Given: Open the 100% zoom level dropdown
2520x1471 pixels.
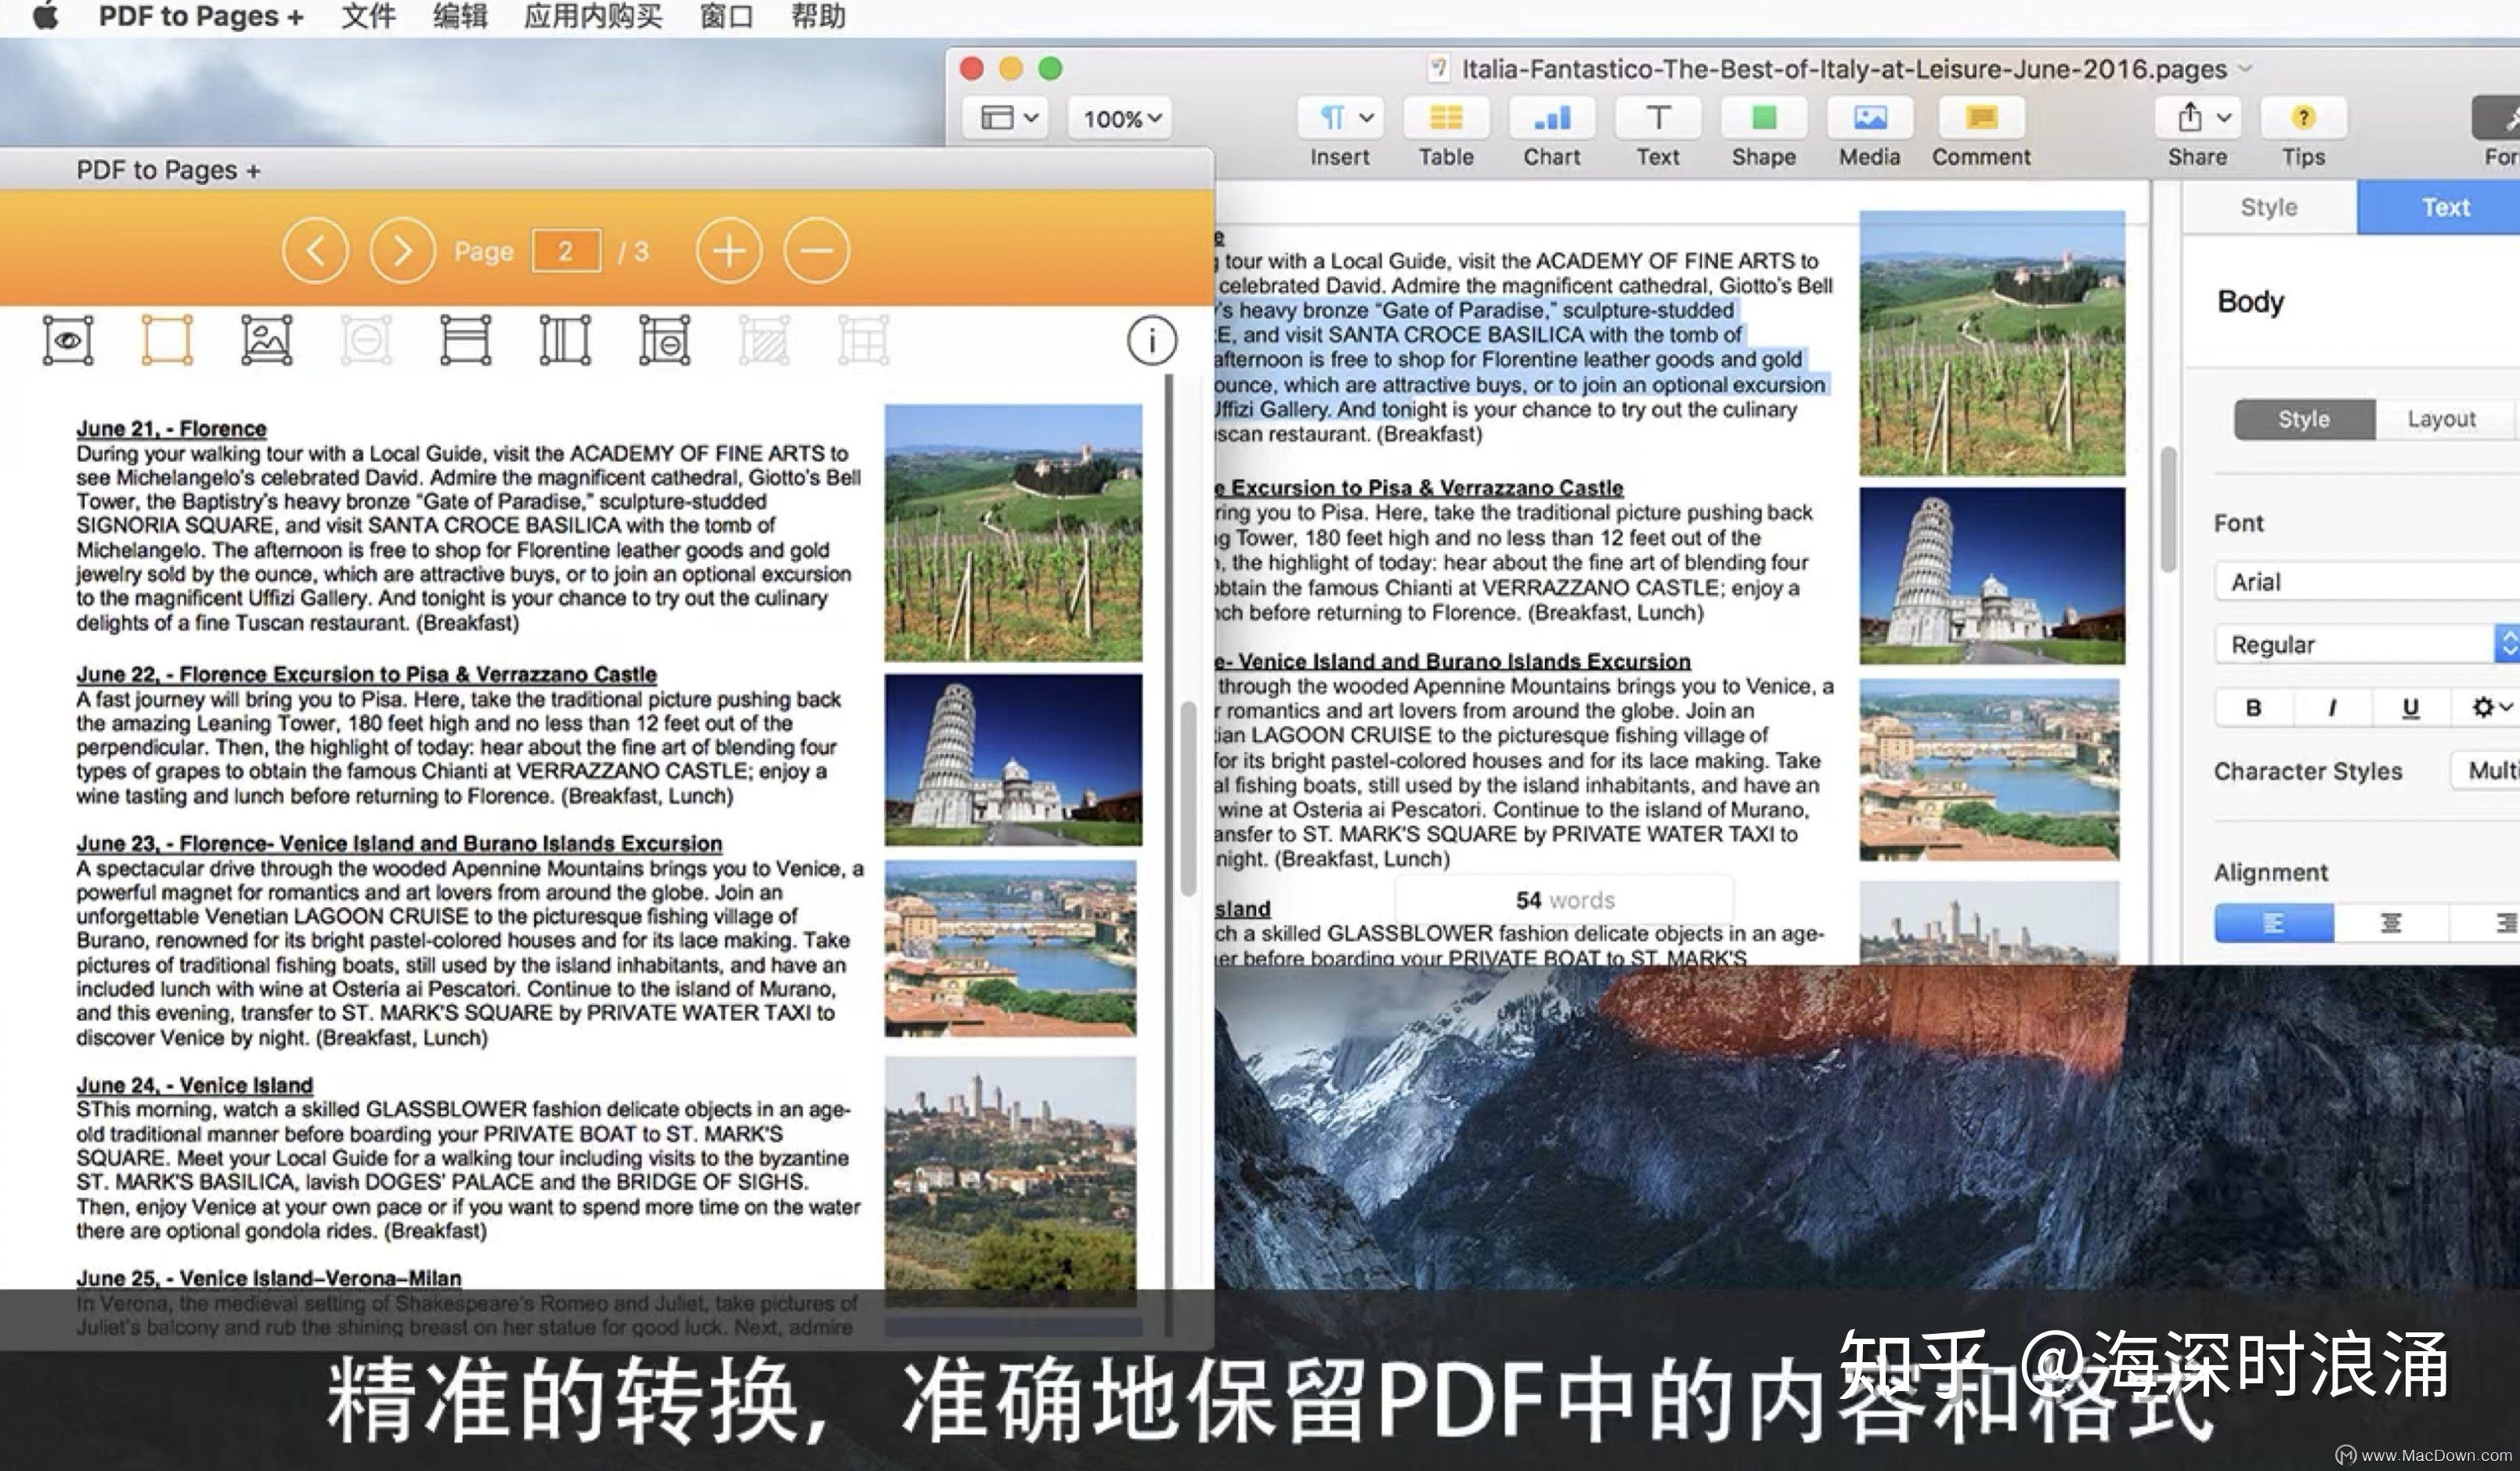Looking at the screenshot, I should click(x=1118, y=118).
